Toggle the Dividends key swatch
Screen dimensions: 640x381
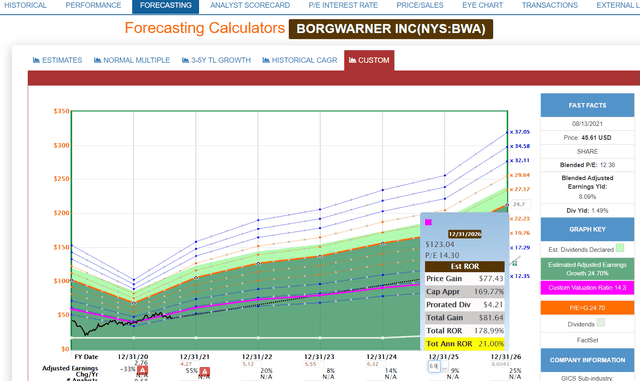coord(600,323)
